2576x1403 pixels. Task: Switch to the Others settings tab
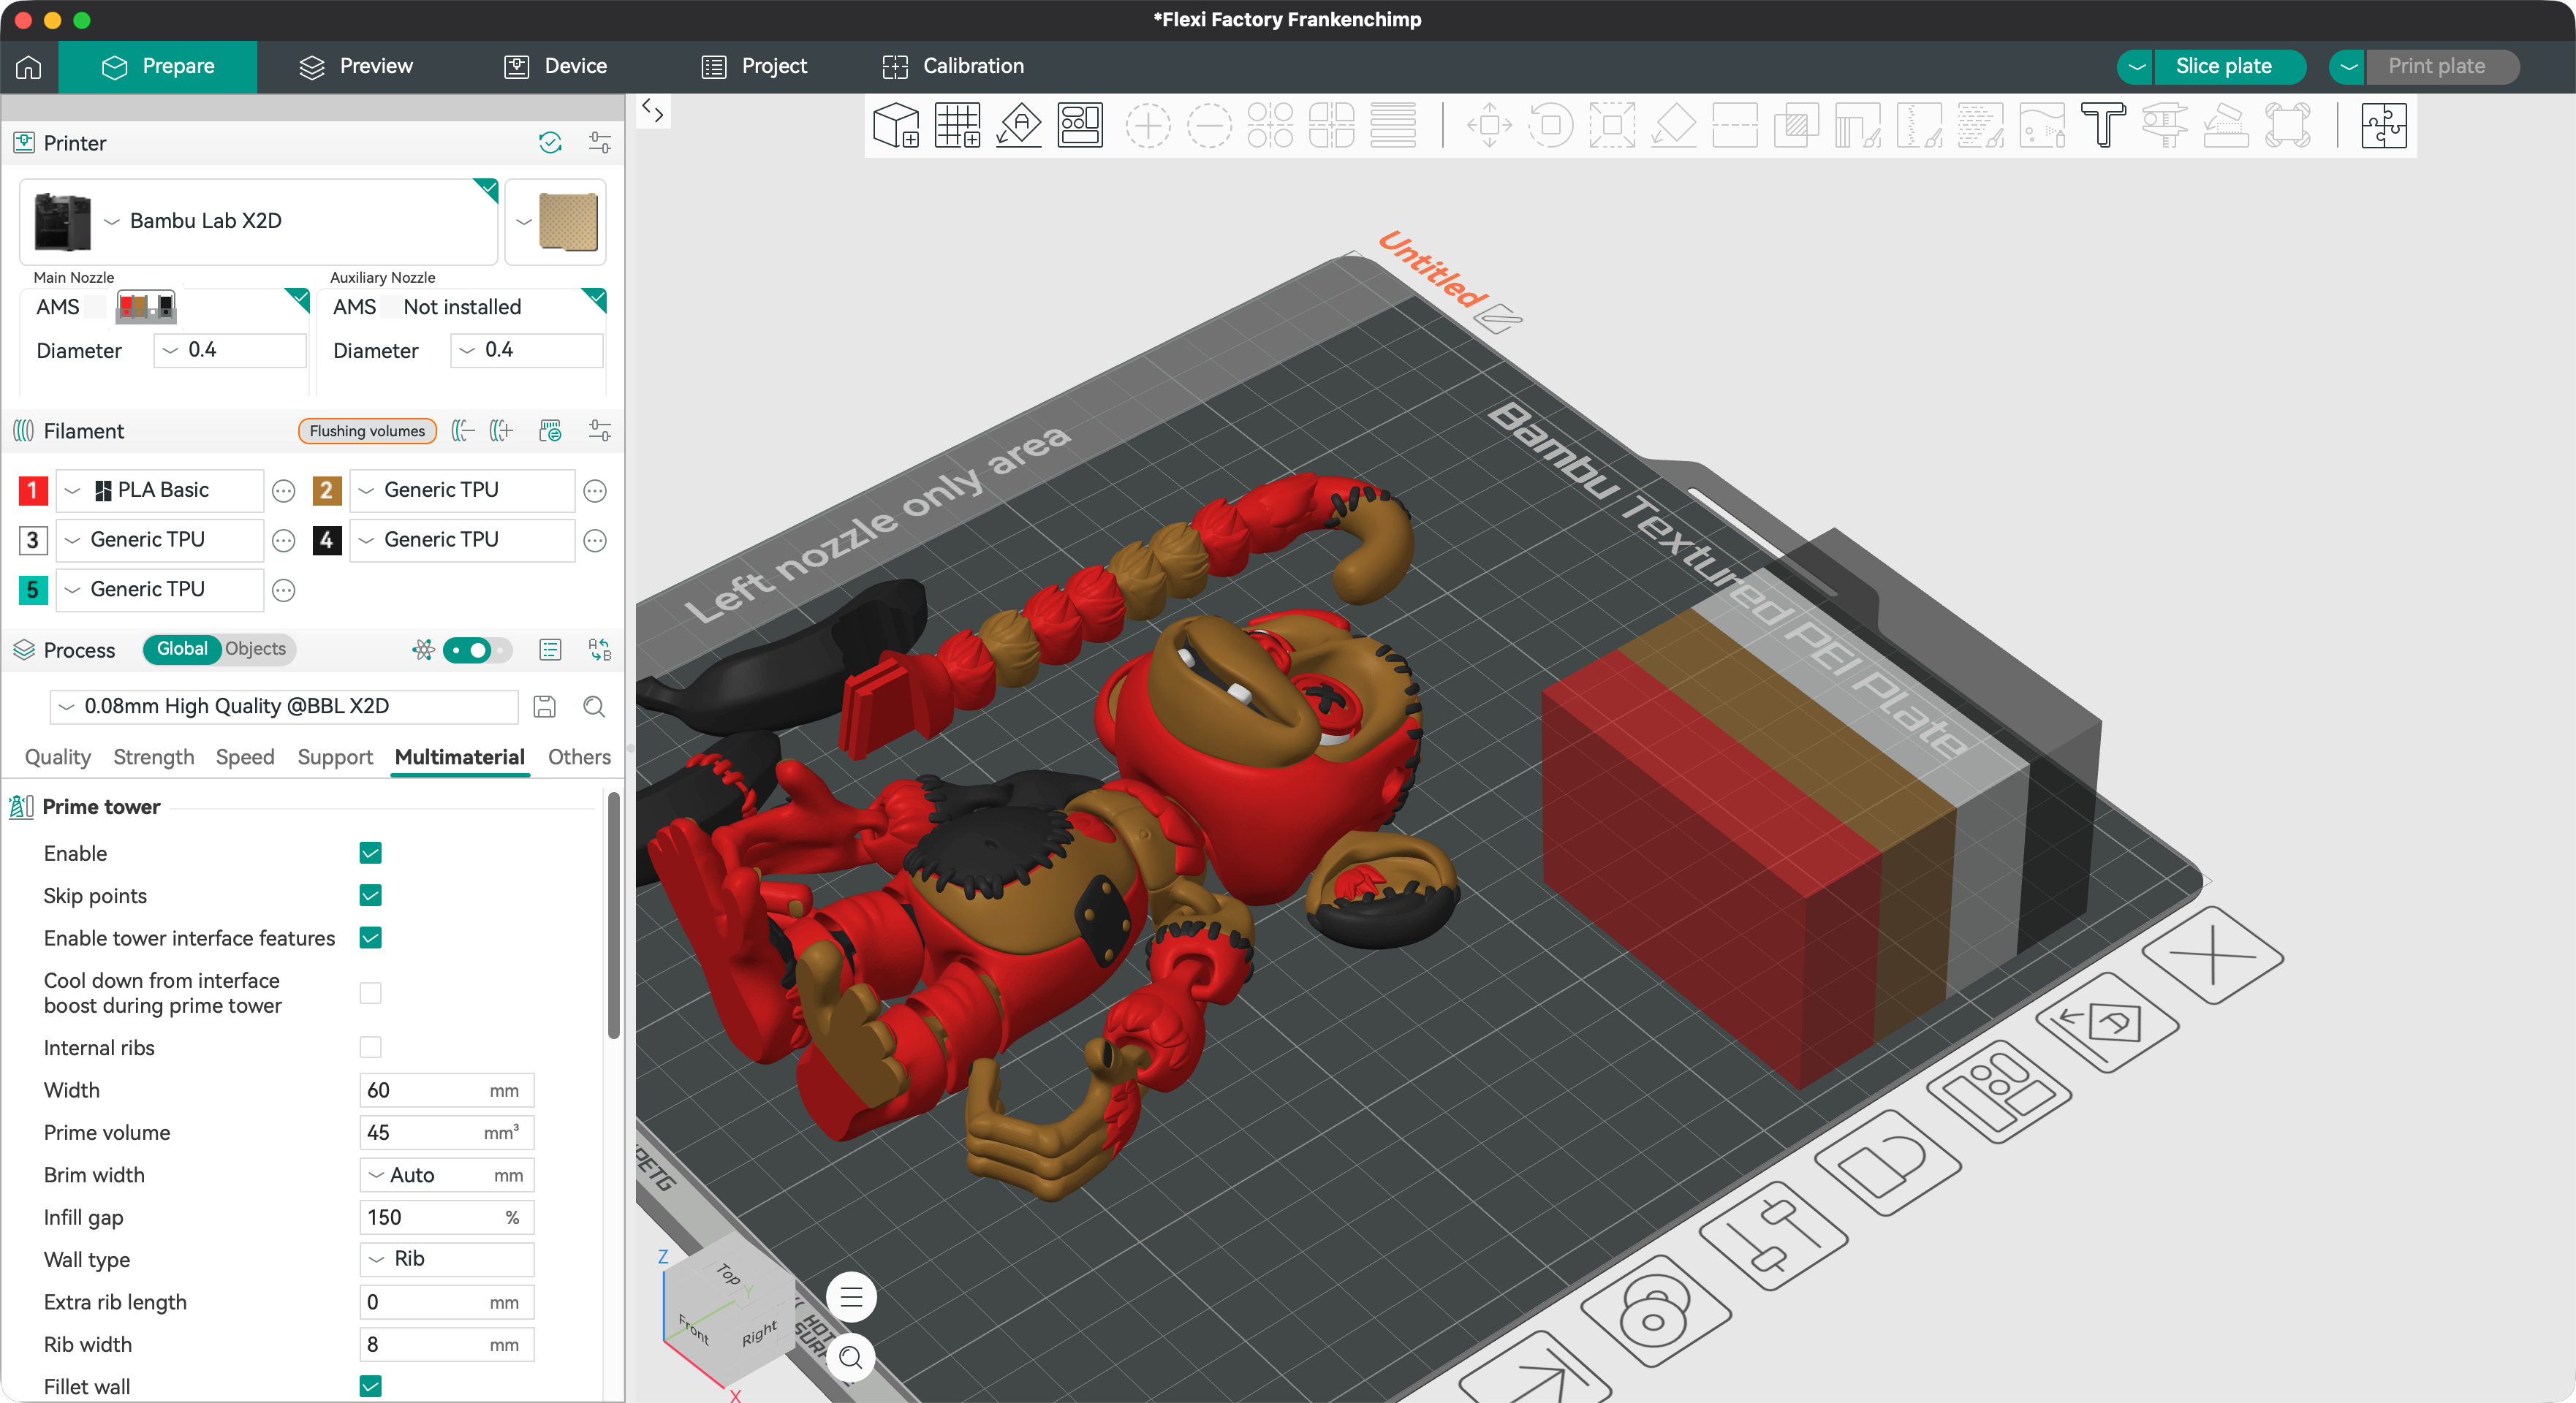[x=579, y=757]
